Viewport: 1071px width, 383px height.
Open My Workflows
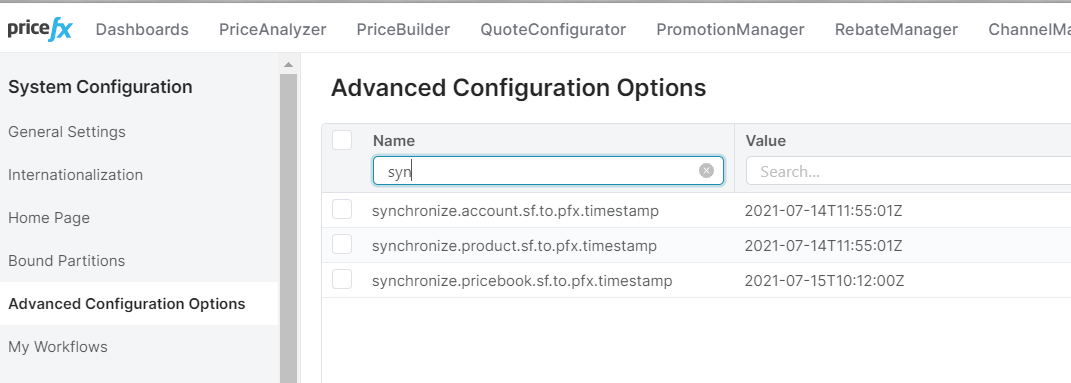[x=58, y=347]
